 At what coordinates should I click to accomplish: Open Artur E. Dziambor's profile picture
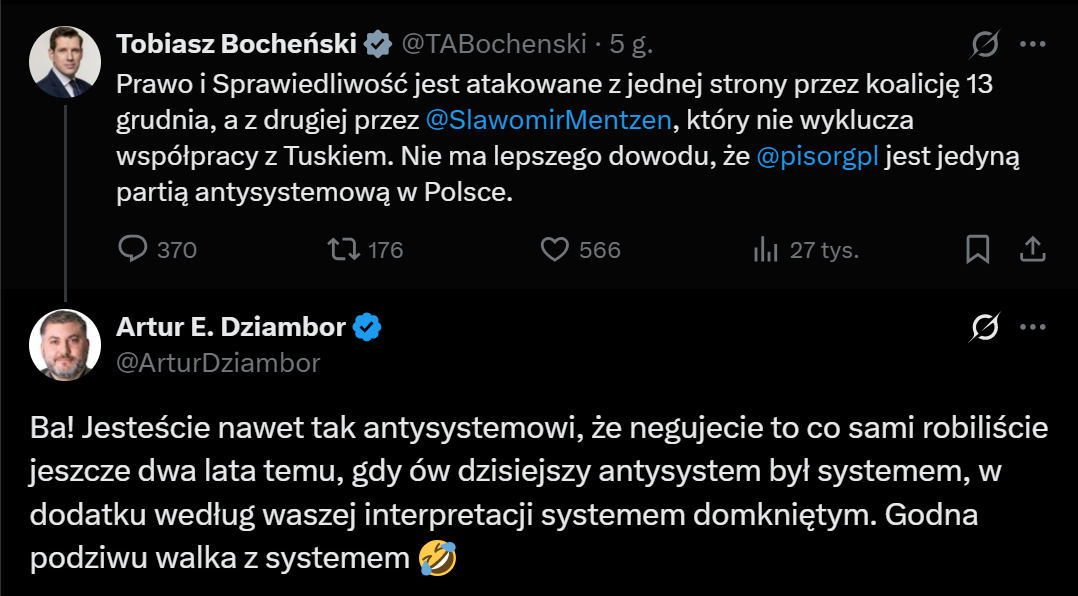coord(66,345)
